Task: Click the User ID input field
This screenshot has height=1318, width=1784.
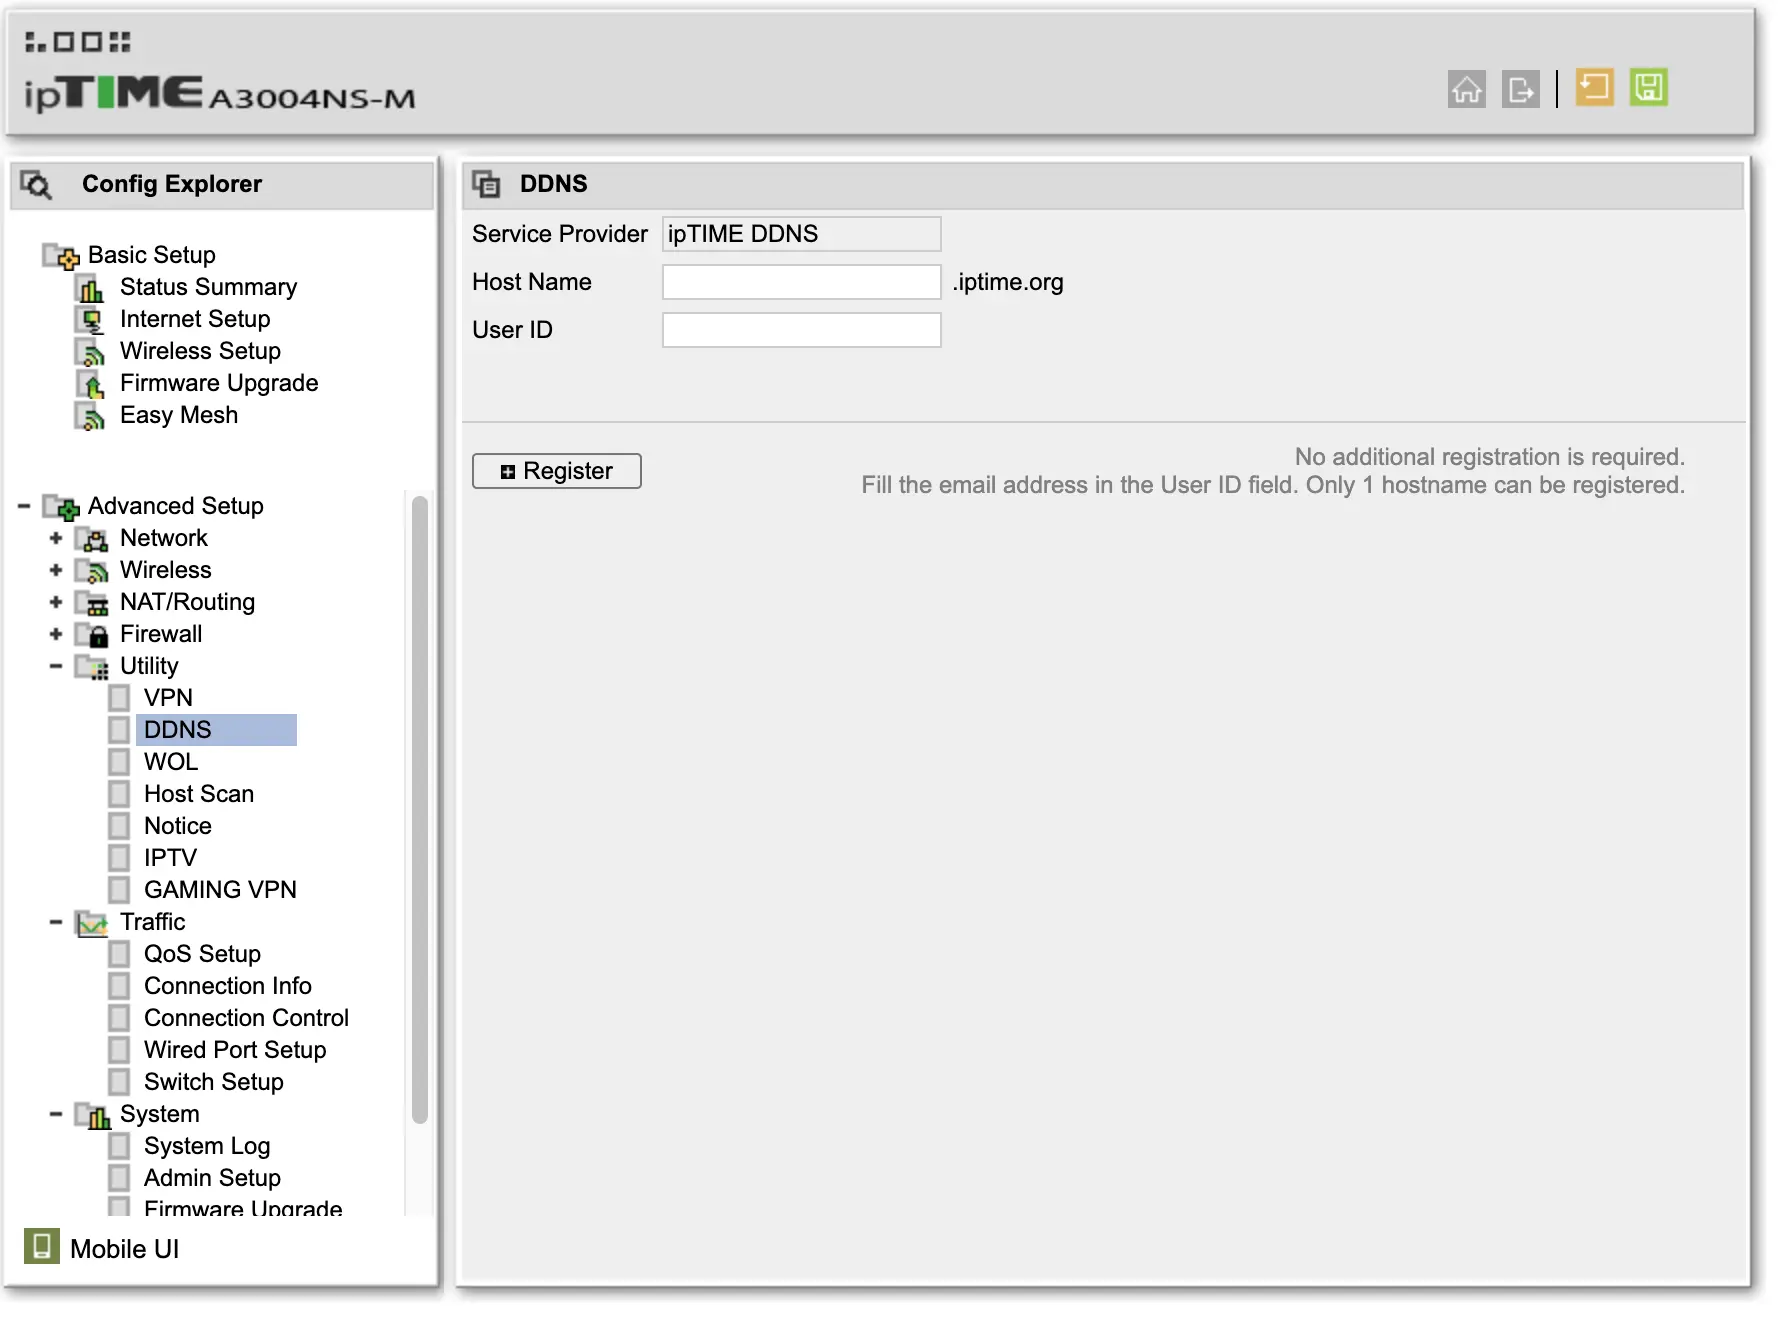Action: pos(801,330)
